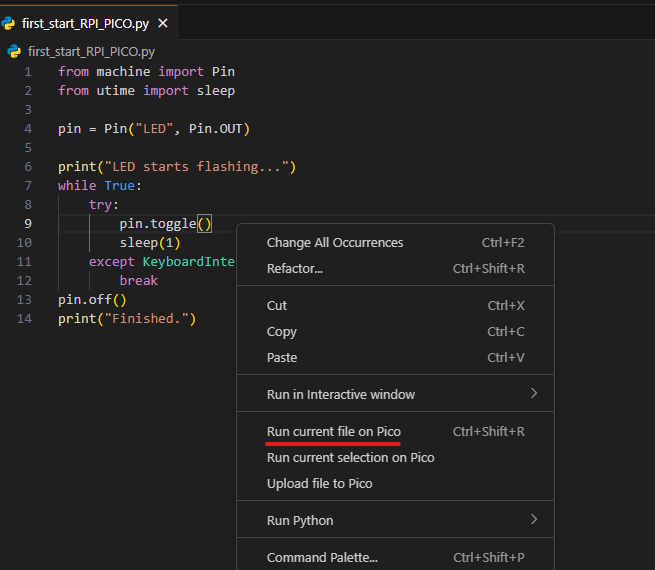Click line number 1 in the gutter
The image size is (655, 570).
(x=28, y=72)
